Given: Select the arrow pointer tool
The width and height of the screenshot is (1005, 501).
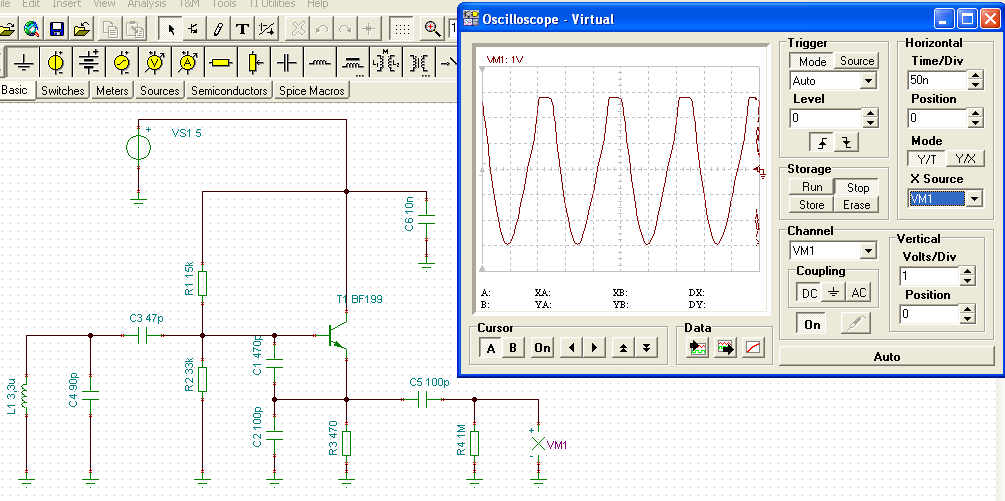Looking at the screenshot, I should (x=170, y=29).
